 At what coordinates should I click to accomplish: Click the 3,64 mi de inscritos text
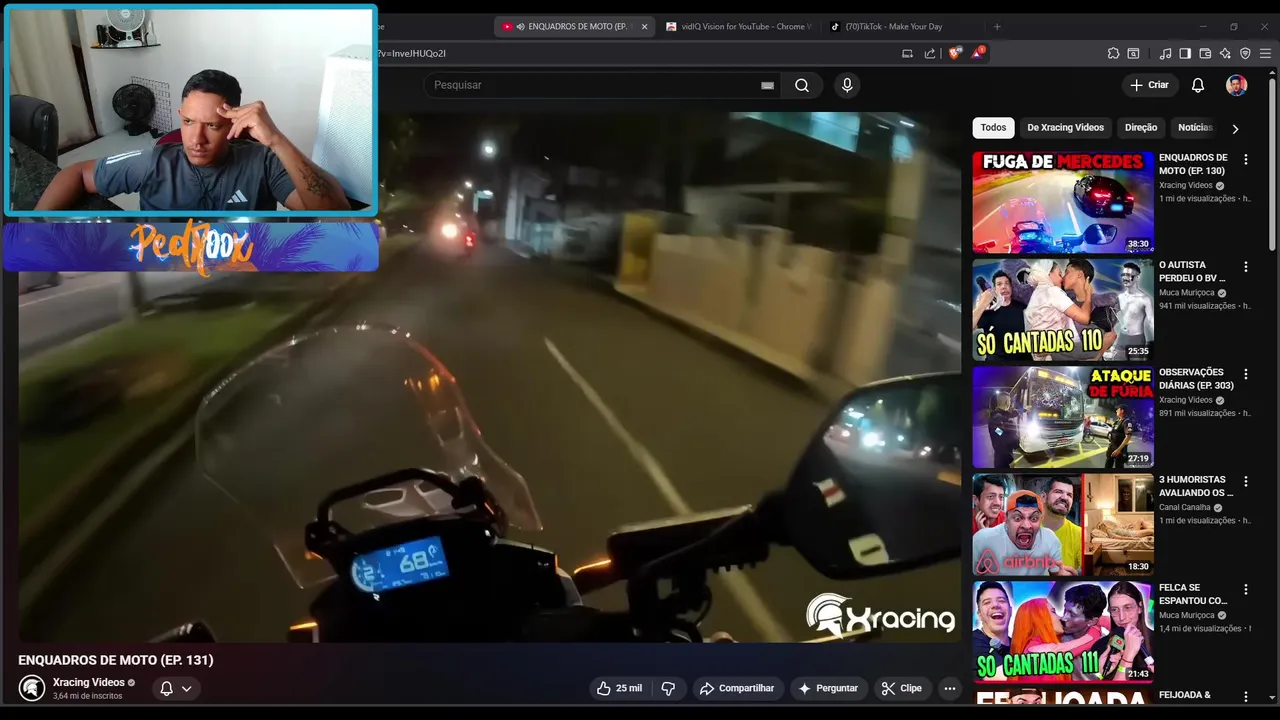click(87, 696)
